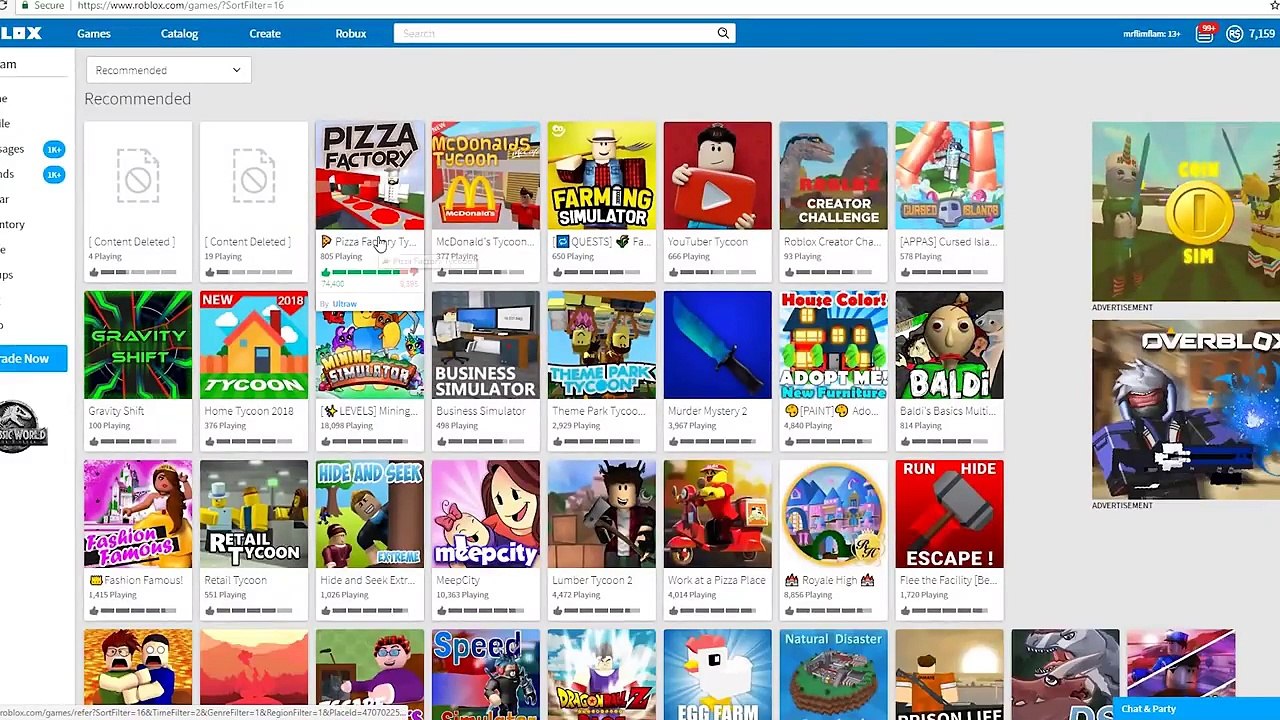Open Flee the Facility thumbnail
Screen dimensions: 1280x720
950,514
